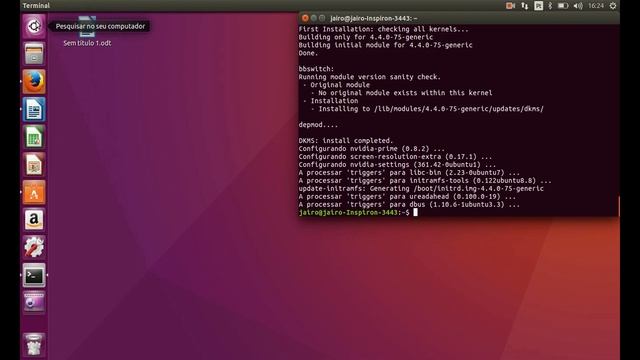The width and height of the screenshot is (640, 360).
Task: Open Ubuntu Software Center from the launcher
Action: click(x=34, y=192)
